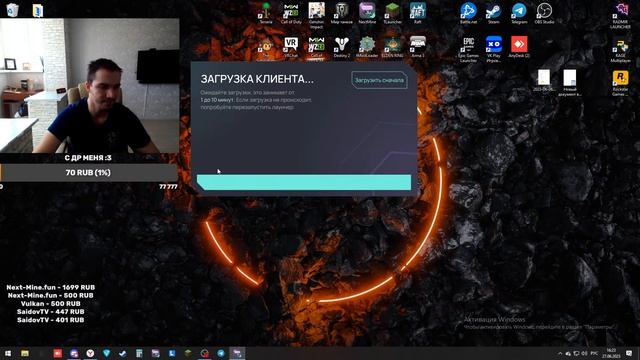Viewport: 640px width, 360px height.
Task: Open the AnyDesk (2) shortcut
Action: [519, 47]
